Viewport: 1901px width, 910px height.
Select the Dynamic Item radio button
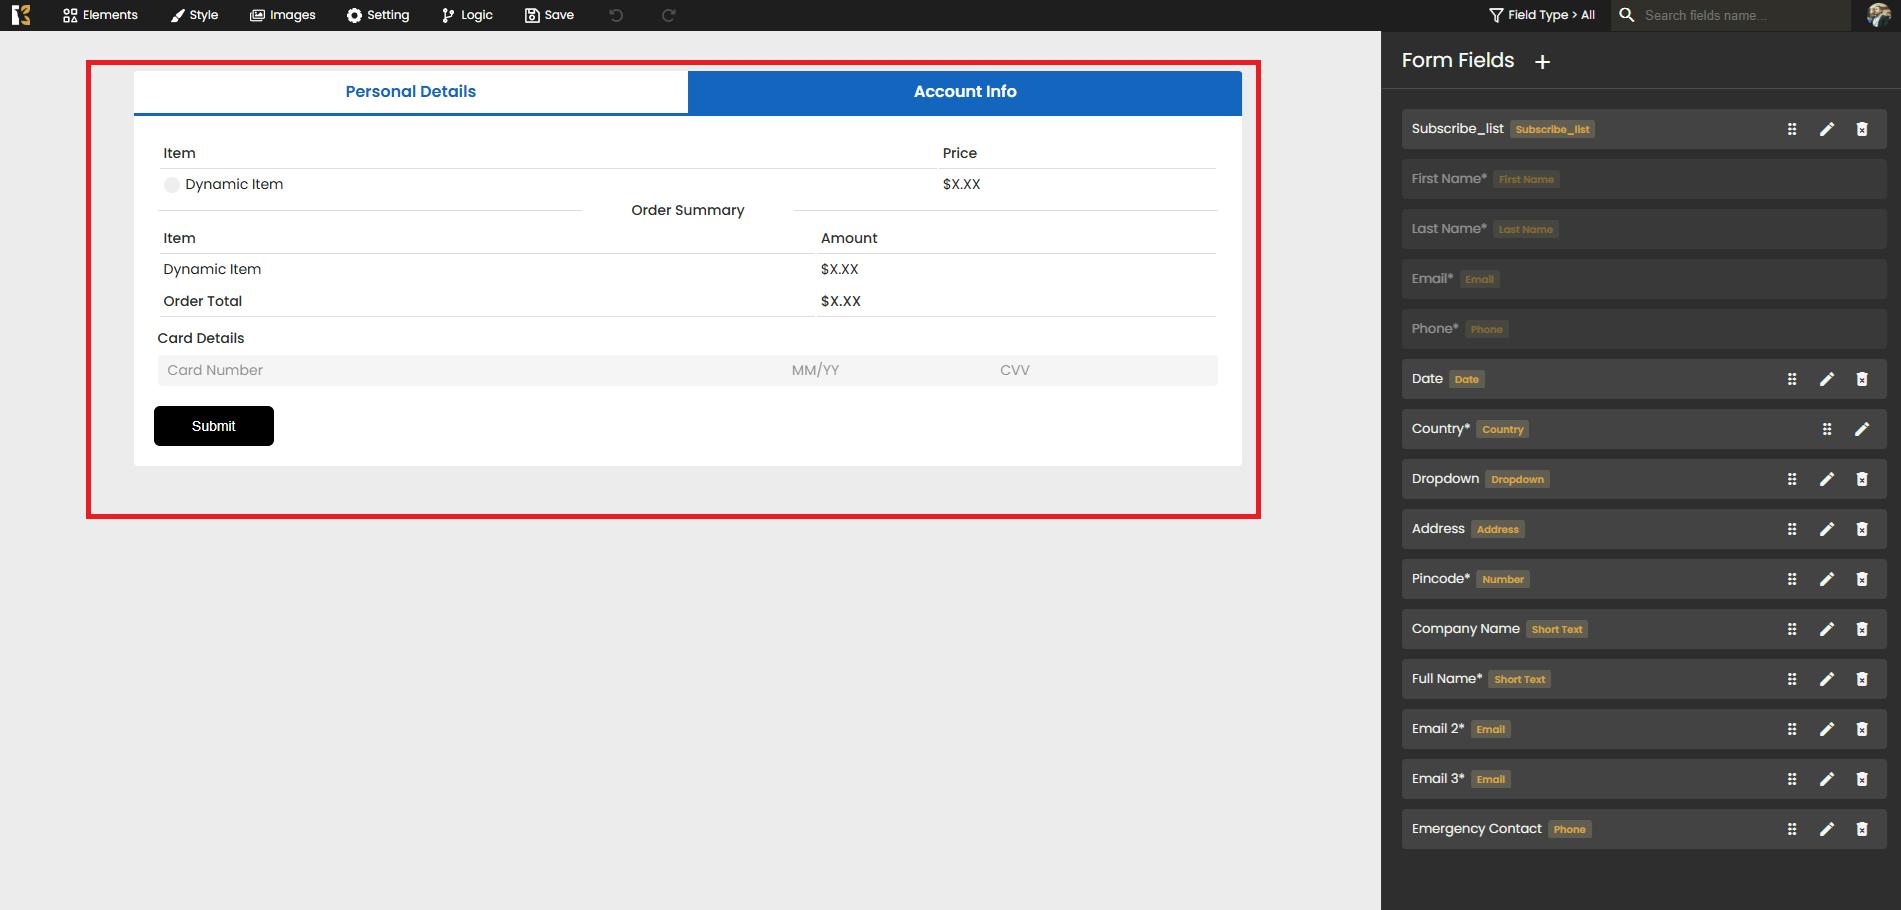click(x=172, y=185)
